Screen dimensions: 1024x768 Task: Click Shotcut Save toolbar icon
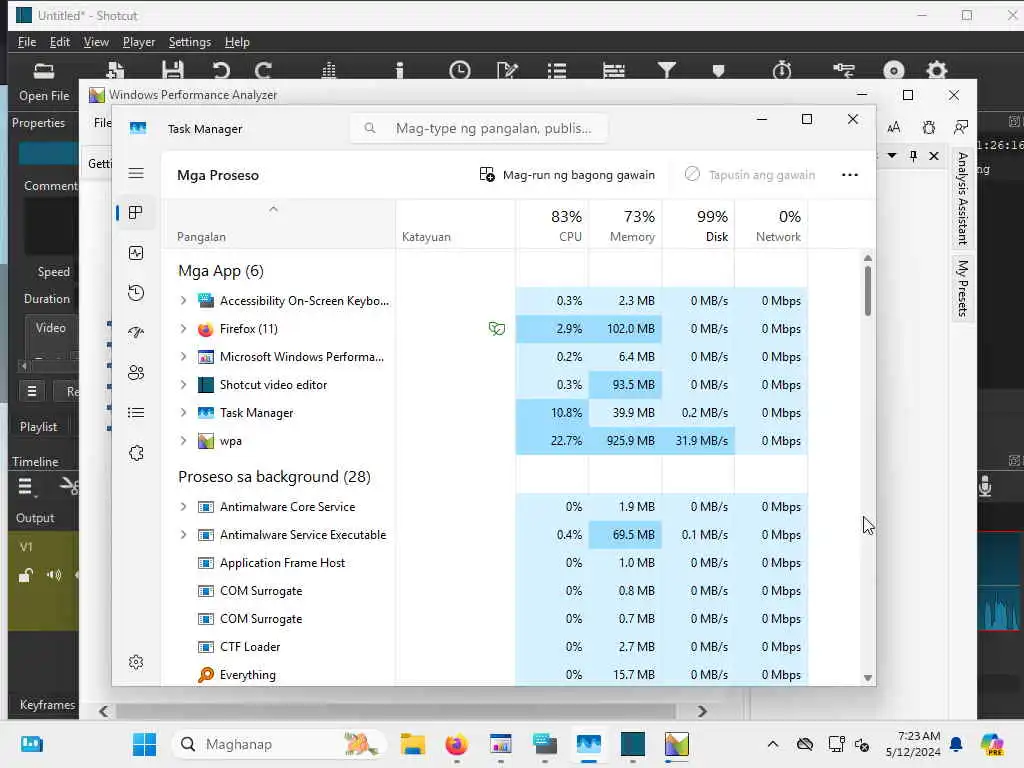pos(172,70)
